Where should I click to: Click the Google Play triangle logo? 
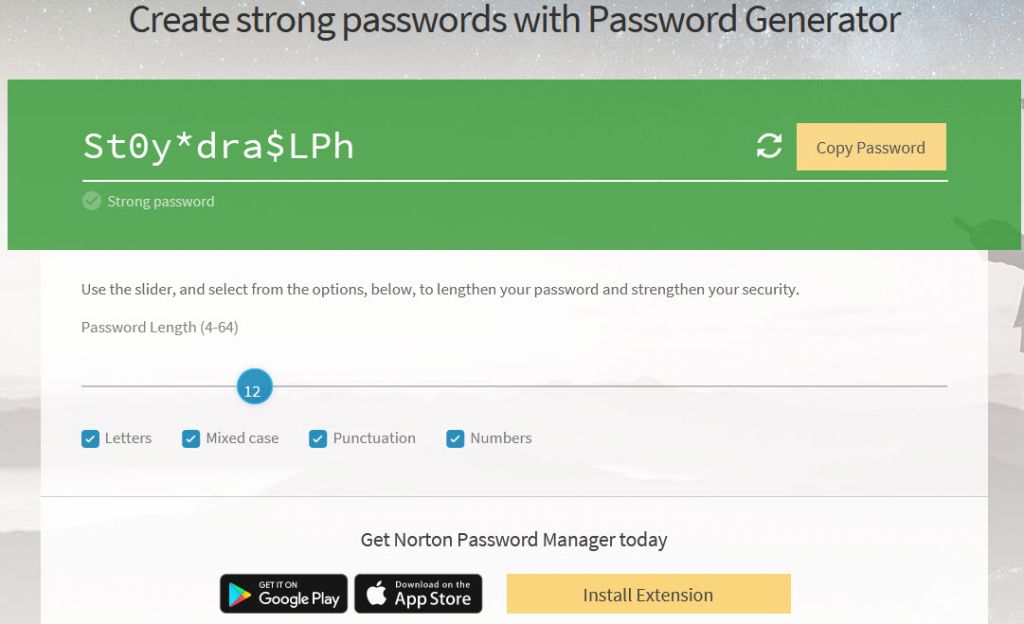point(239,593)
